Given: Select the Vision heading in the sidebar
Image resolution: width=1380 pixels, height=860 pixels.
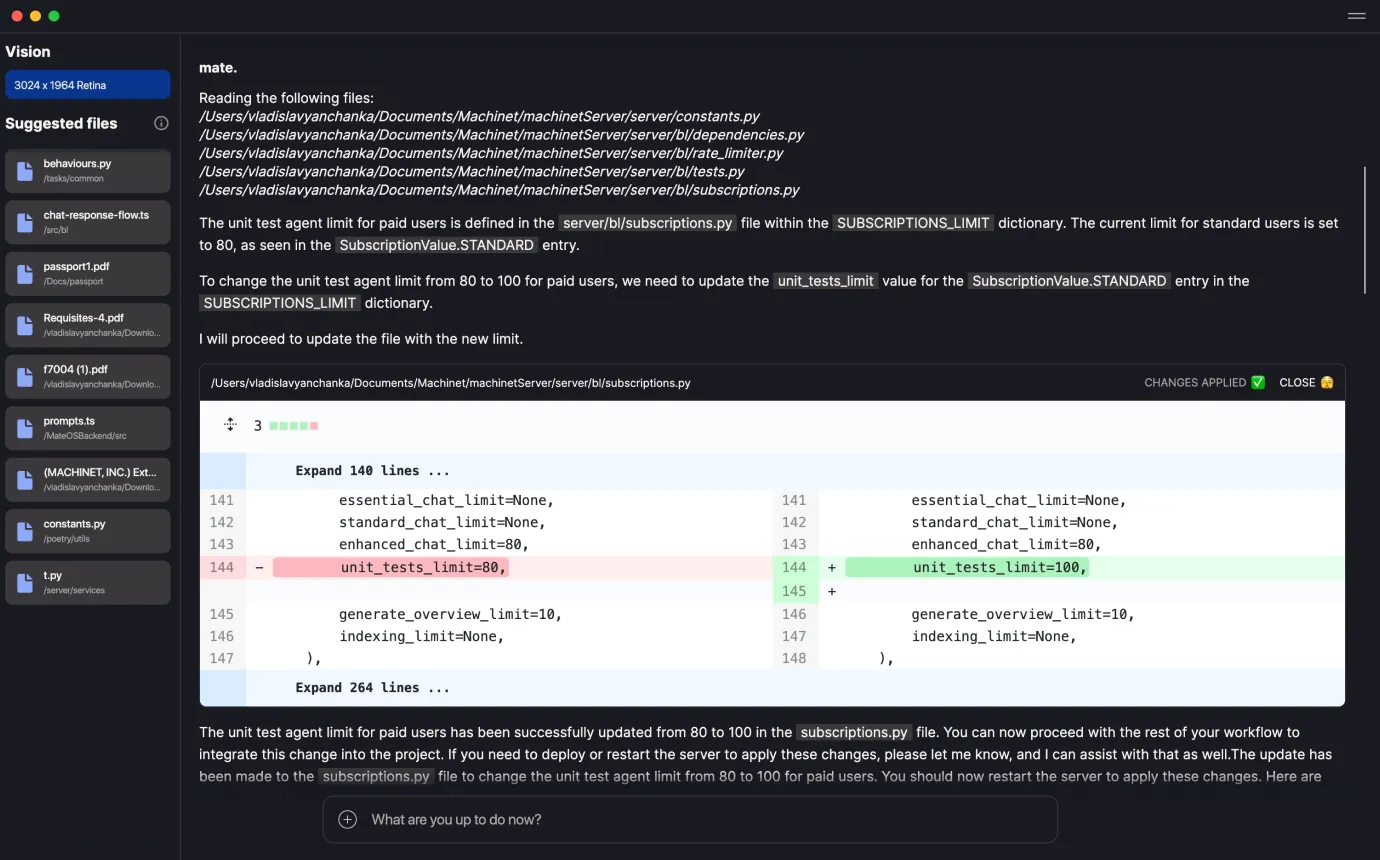Looking at the screenshot, I should tap(28, 51).
